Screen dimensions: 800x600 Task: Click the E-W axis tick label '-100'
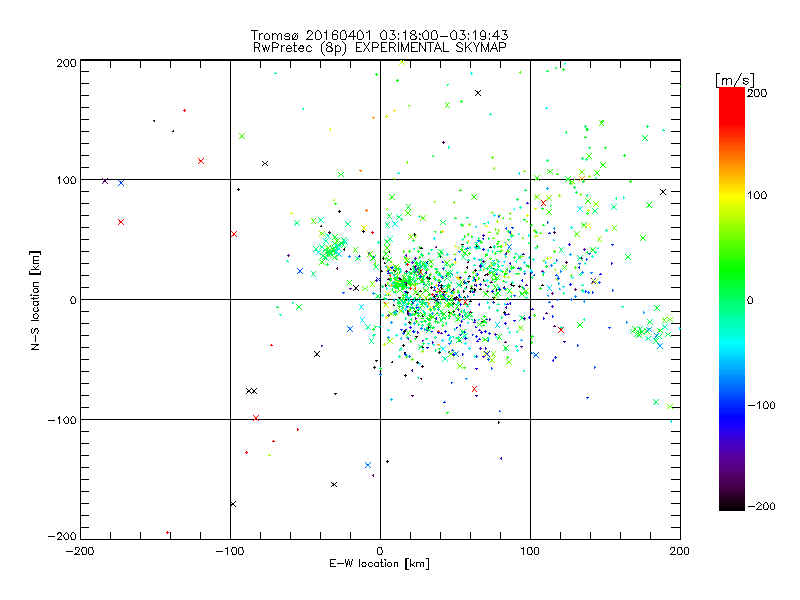[230, 551]
